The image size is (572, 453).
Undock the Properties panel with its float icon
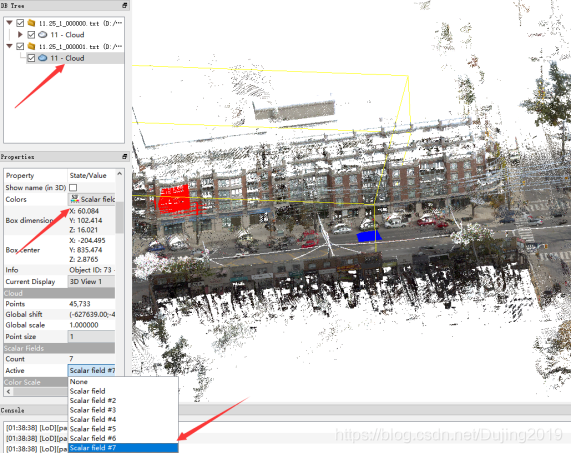tap(125, 156)
